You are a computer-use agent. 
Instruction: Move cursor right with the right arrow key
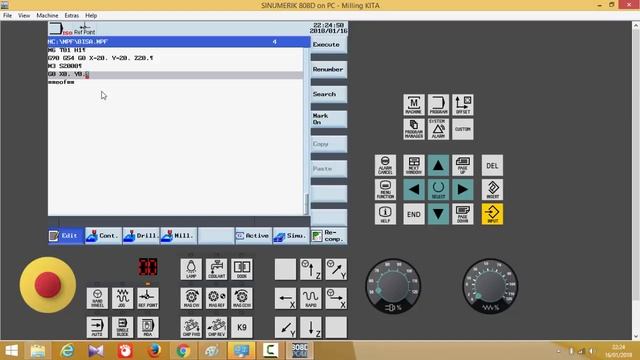462,189
